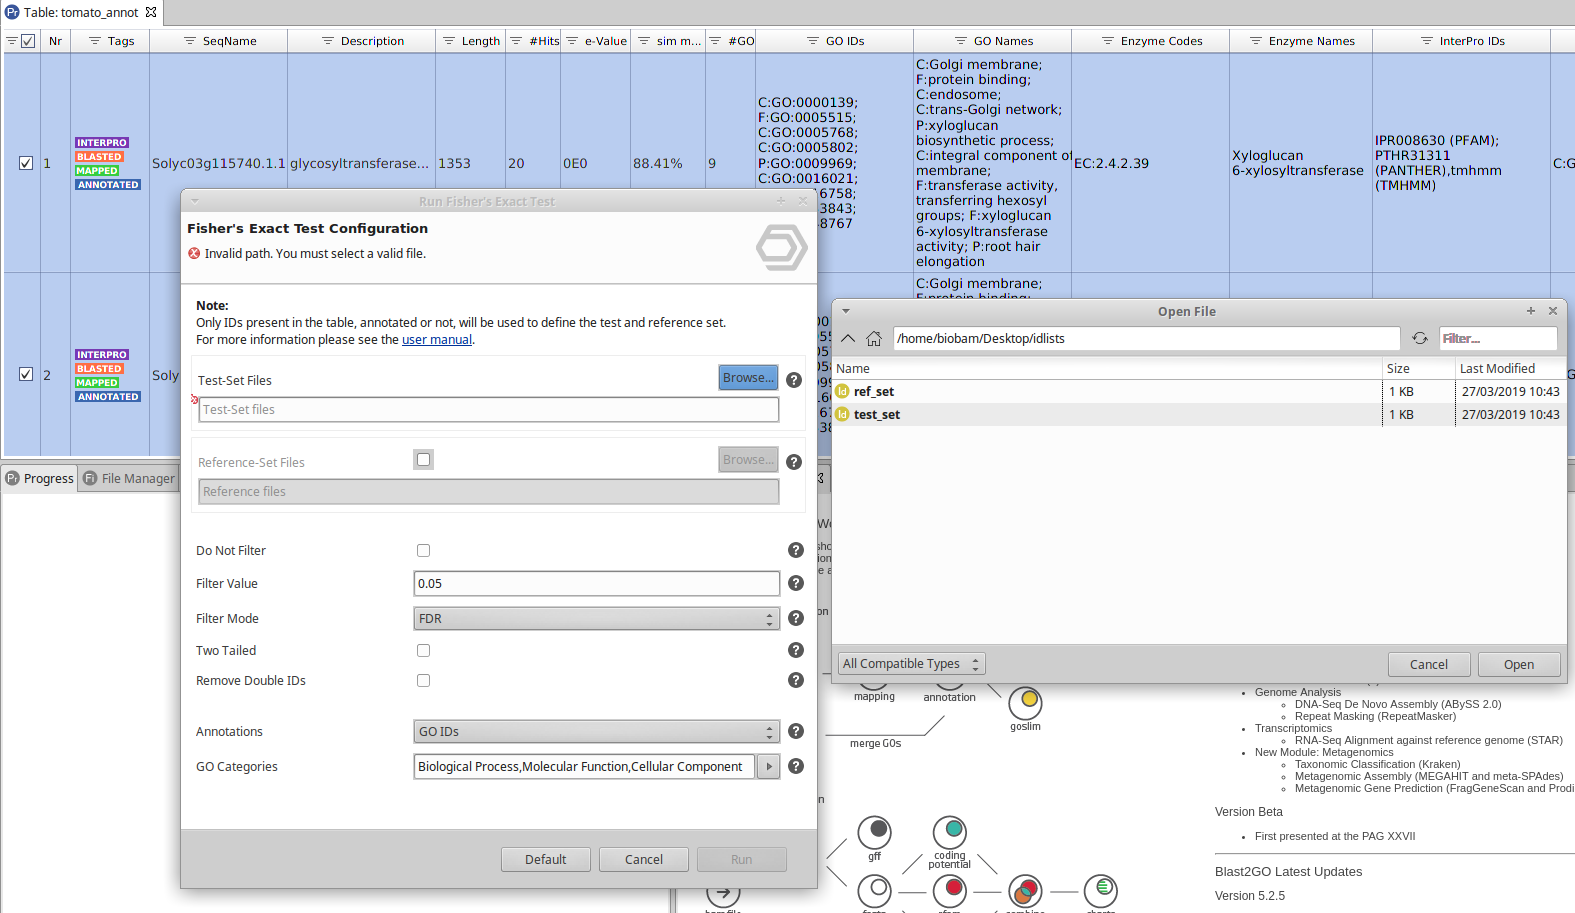Open the Annotations GO IDs dropdown
Image resolution: width=1575 pixels, height=913 pixels.
[x=596, y=732]
